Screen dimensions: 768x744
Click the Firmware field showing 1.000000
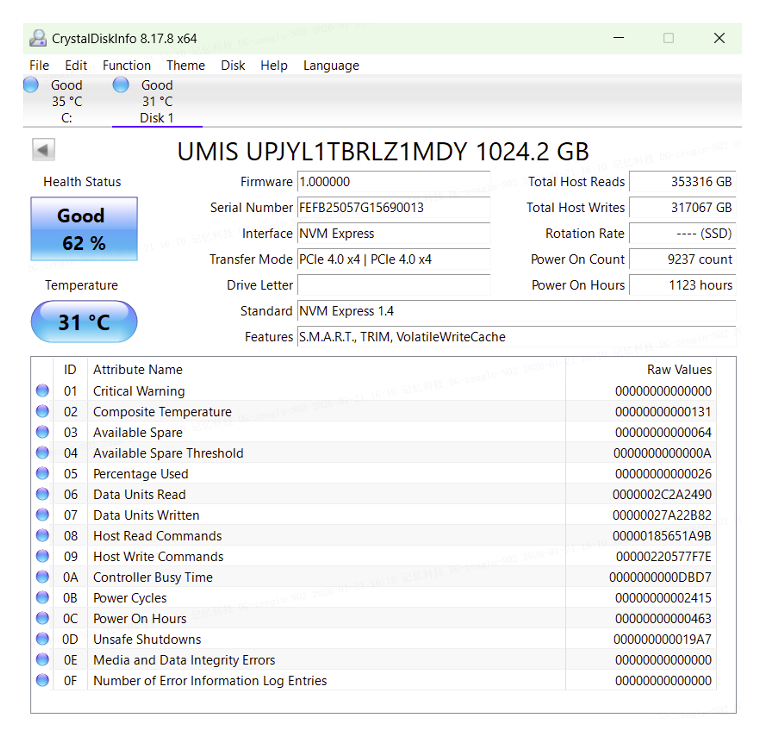point(393,182)
